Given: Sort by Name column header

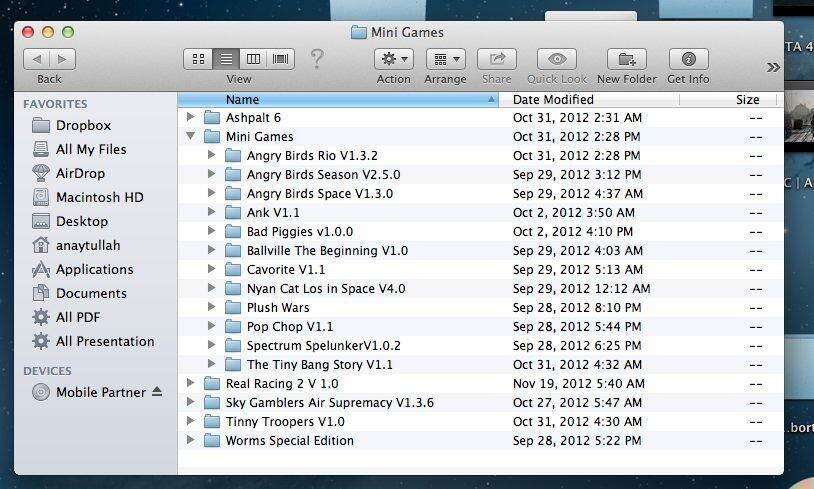Looking at the screenshot, I should (x=338, y=100).
